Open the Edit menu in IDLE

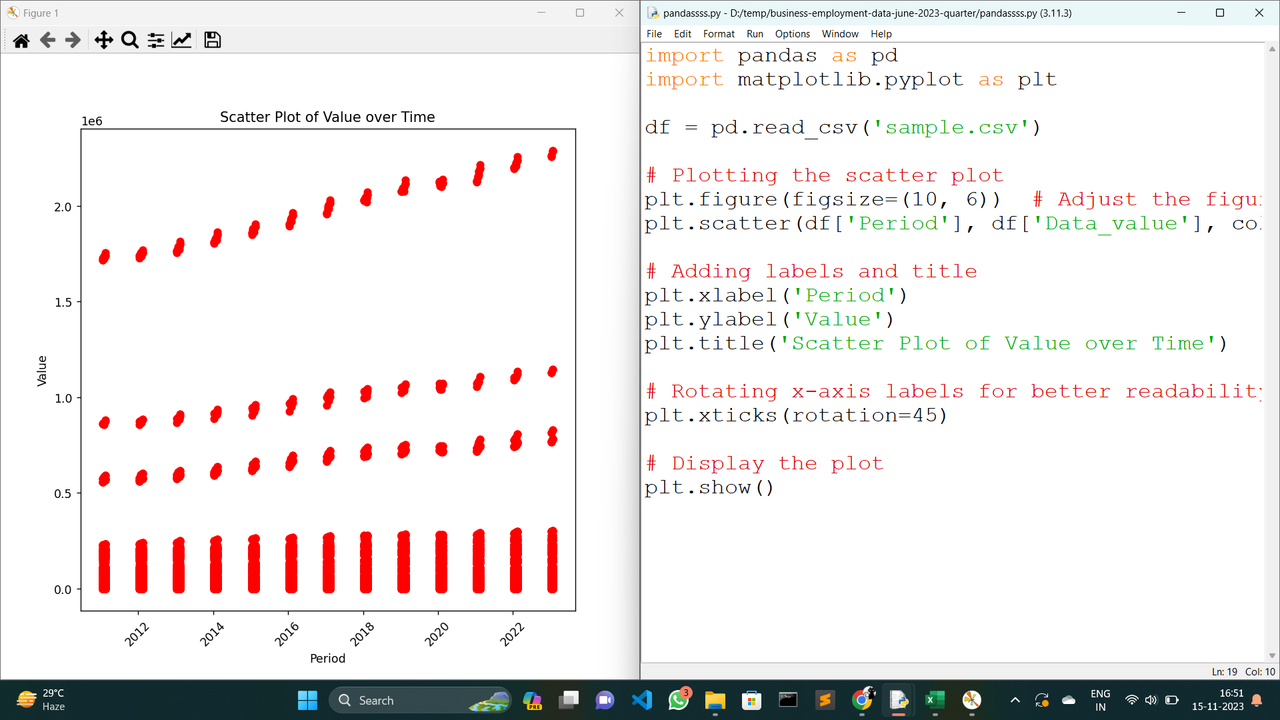coord(682,34)
